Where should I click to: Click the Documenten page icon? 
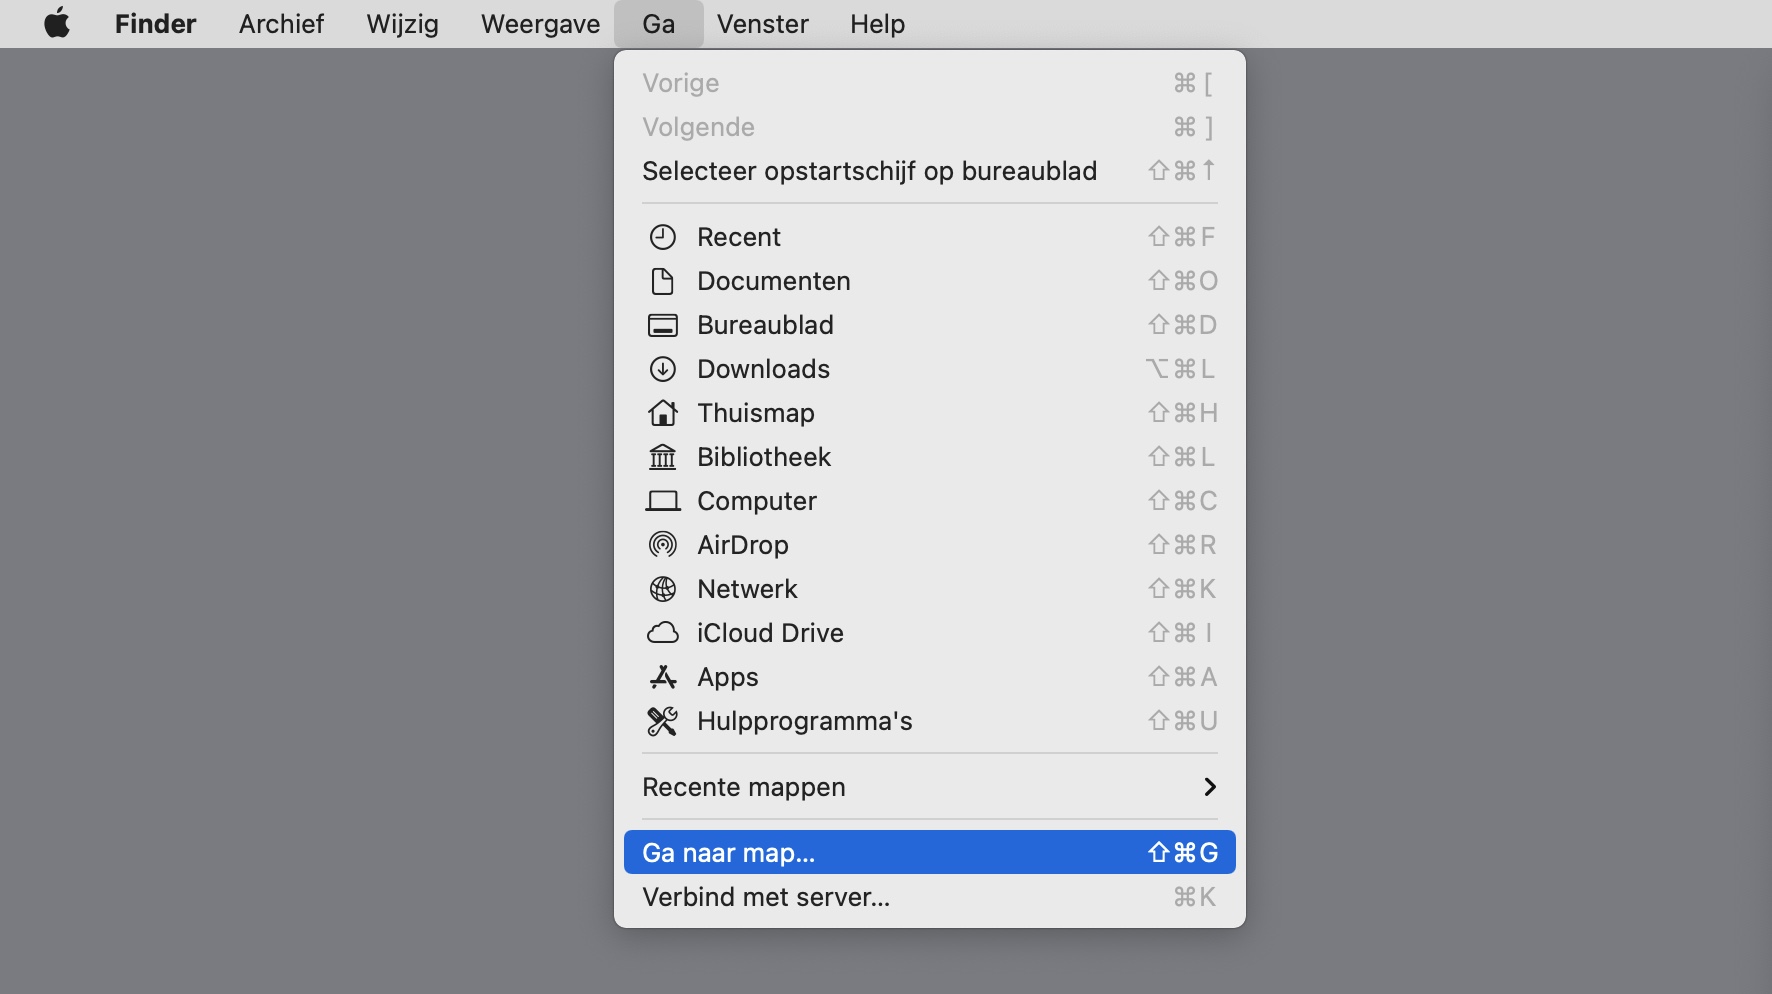663,281
